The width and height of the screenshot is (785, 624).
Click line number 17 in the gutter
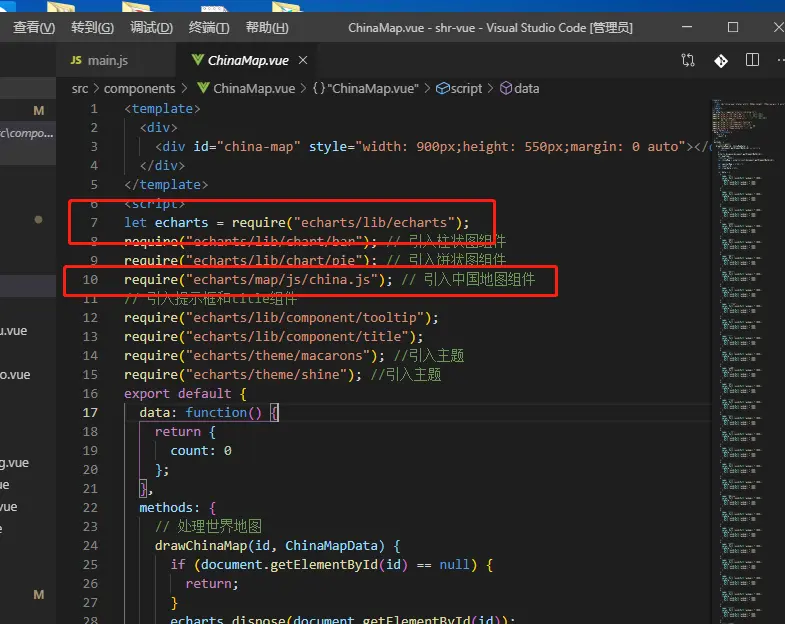coord(90,413)
